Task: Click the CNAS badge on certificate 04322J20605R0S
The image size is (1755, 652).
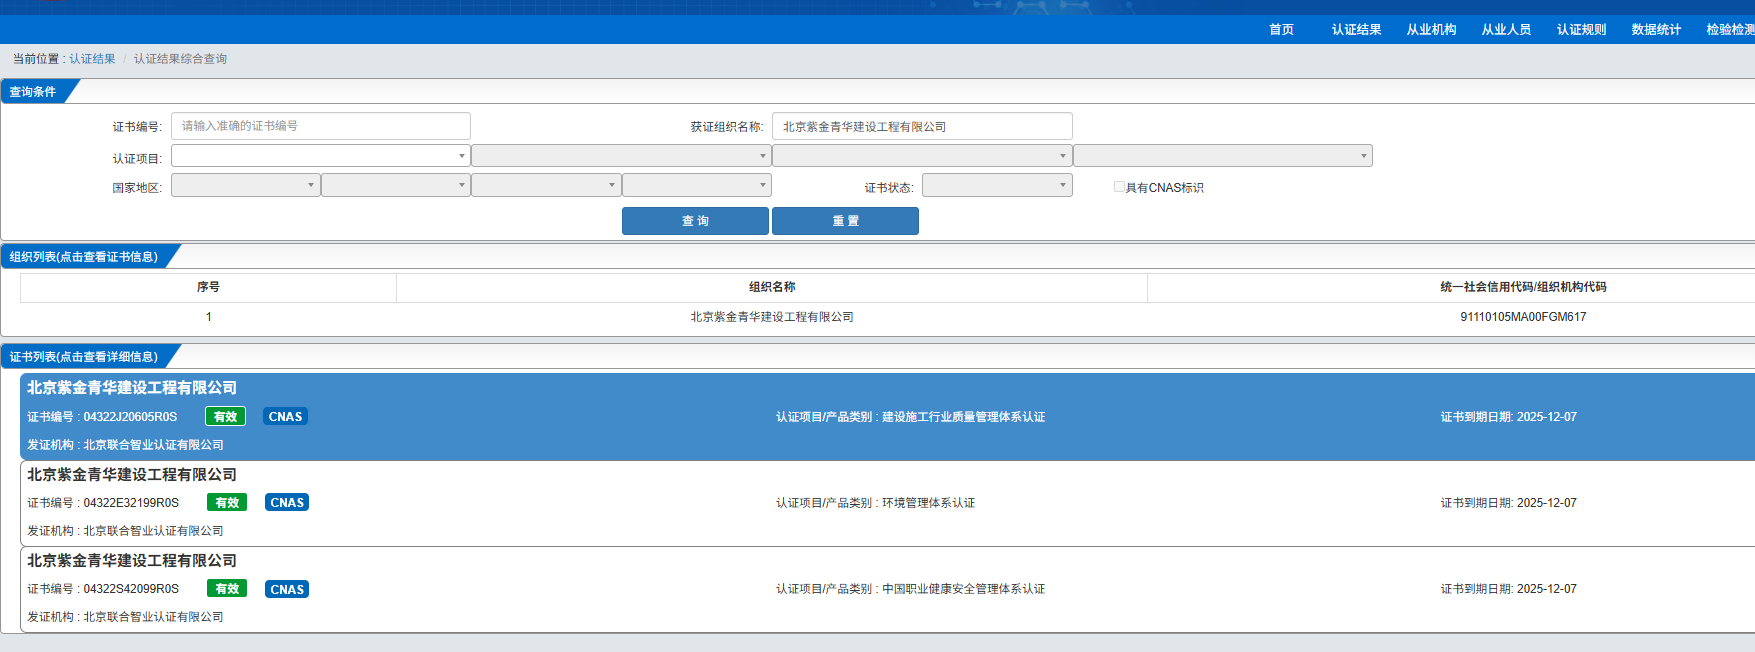Action: [x=285, y=417]
